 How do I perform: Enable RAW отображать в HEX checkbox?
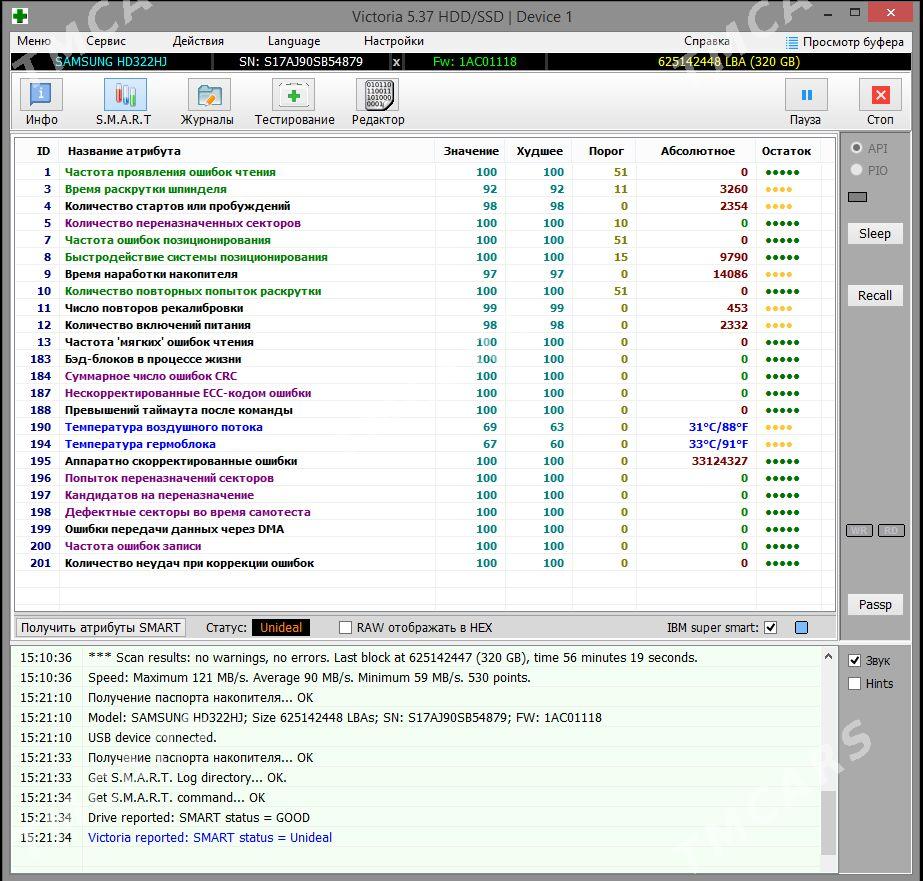click(346, 628)
